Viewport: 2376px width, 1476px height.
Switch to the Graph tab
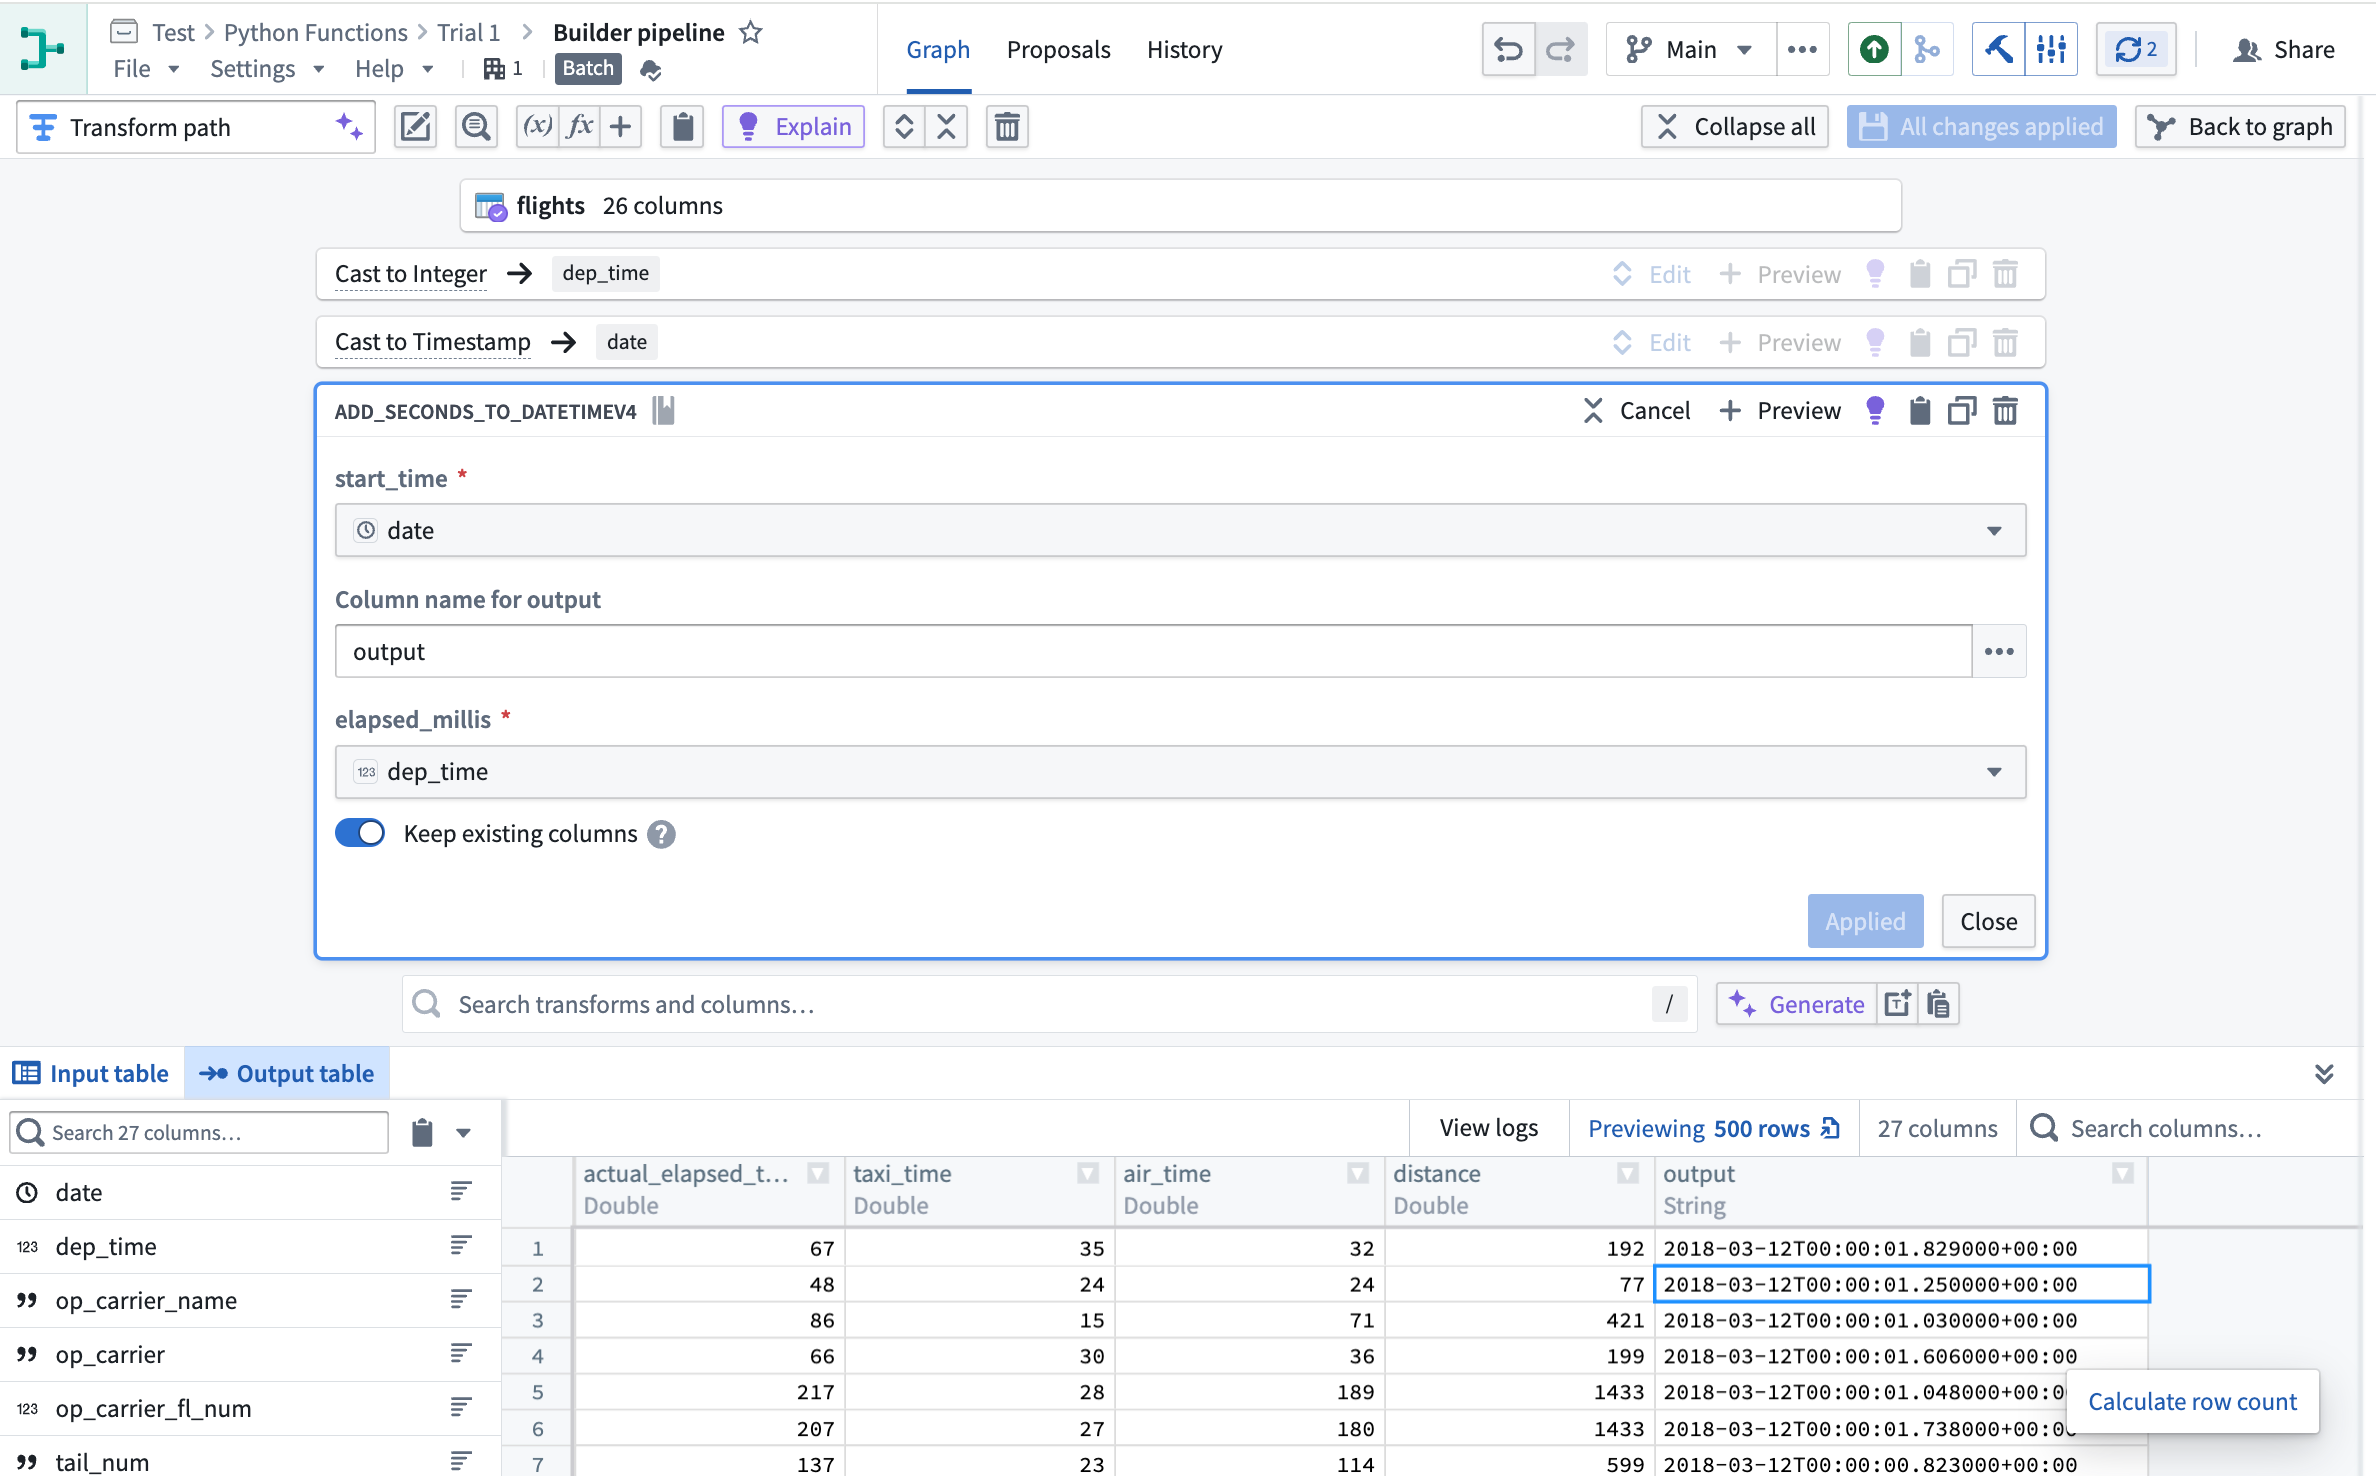[938, 49]
